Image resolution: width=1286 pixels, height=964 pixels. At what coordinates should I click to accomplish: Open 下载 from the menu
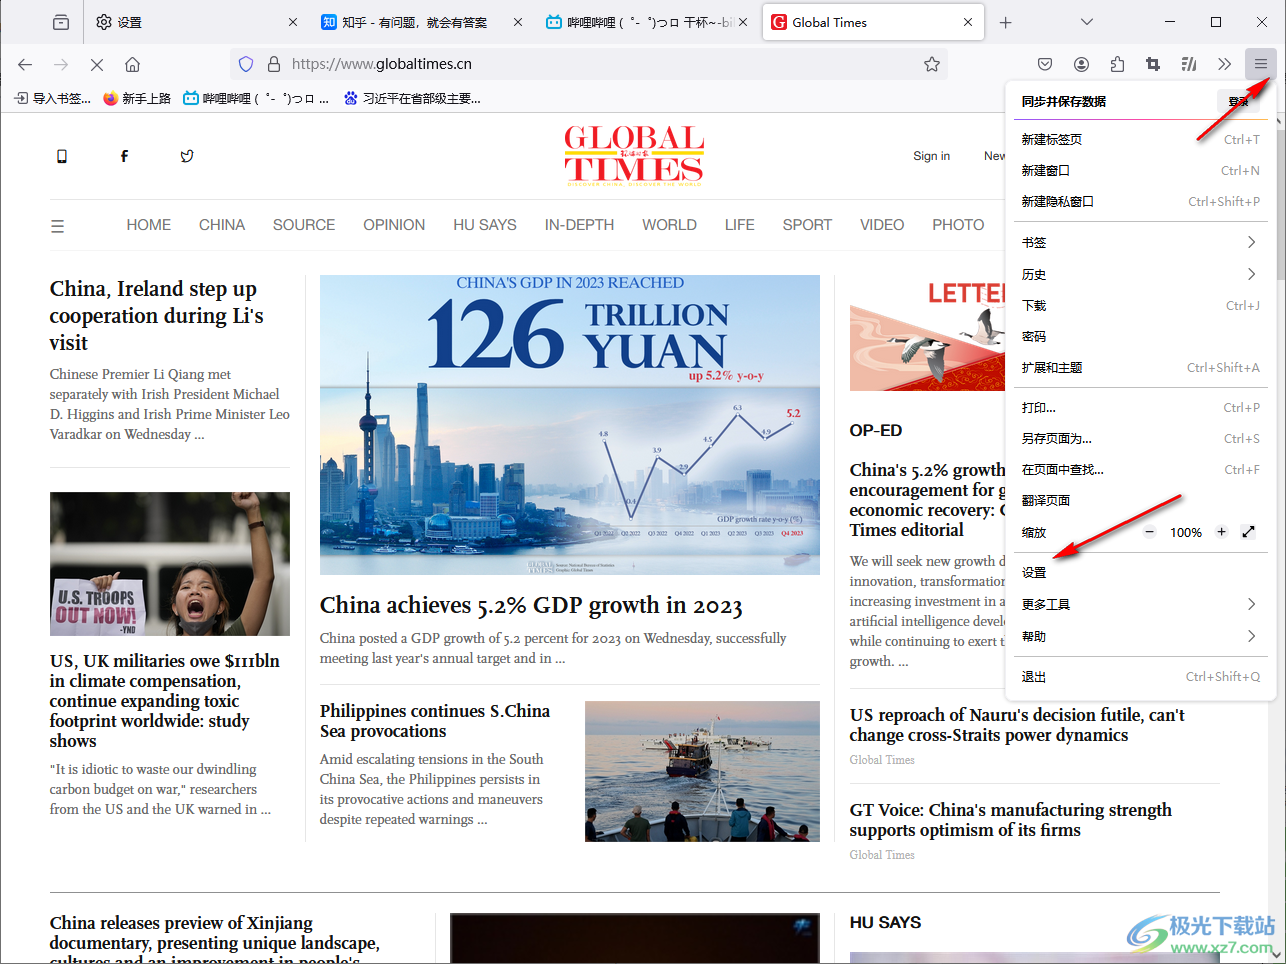click(x=1139, y=305)
